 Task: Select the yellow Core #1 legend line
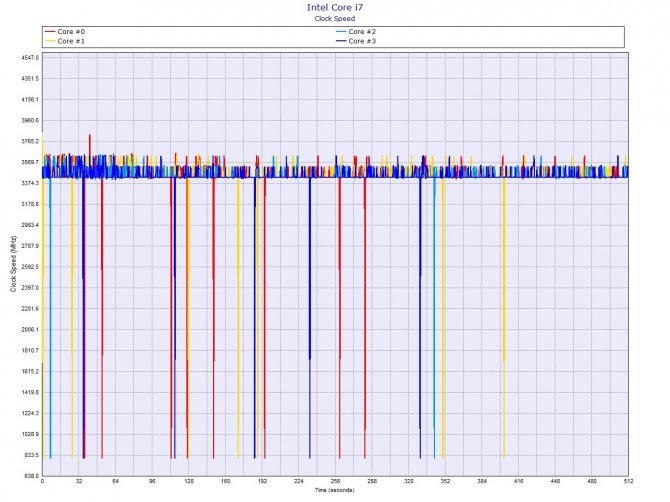[50, 41]
